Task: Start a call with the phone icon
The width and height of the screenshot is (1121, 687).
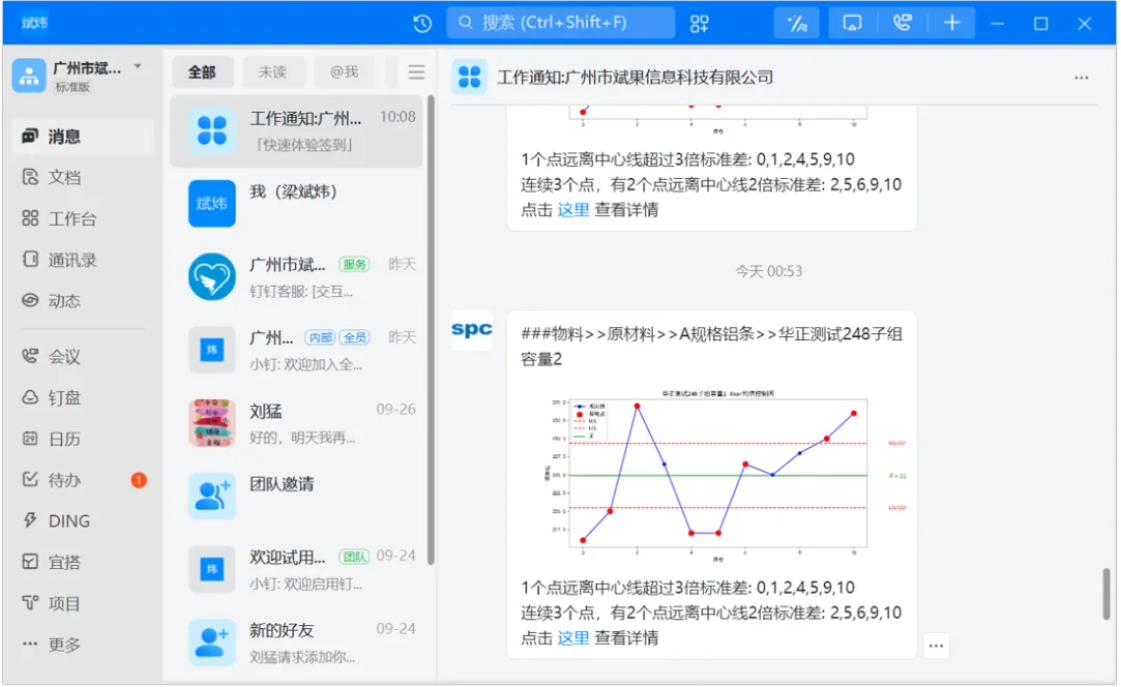Action: coord(902,23)
